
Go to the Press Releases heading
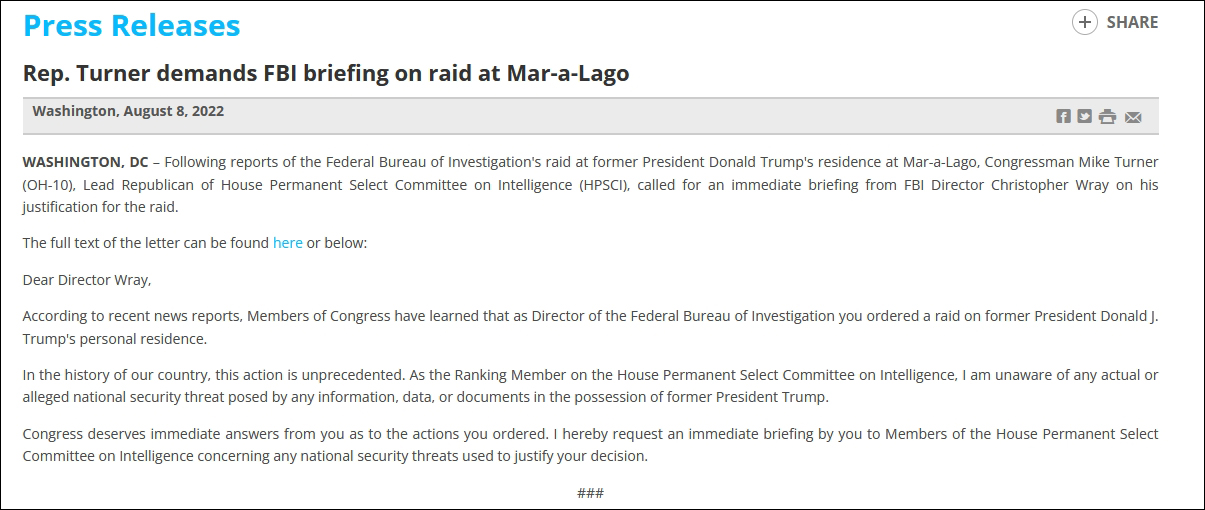[x=132, y=25]
